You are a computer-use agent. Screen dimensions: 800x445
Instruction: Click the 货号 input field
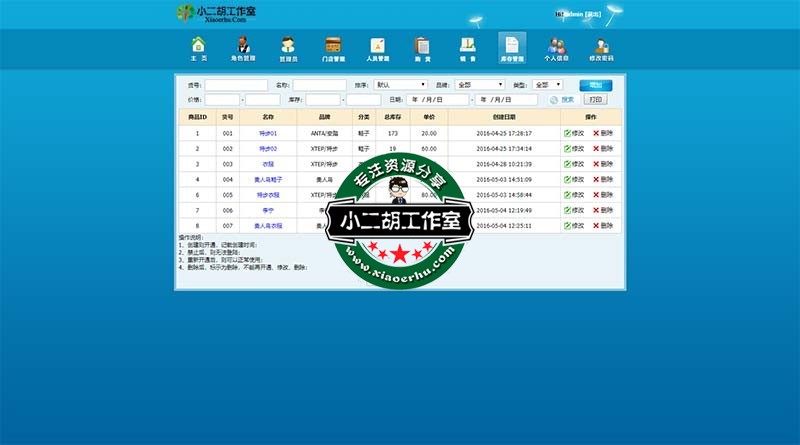point(236,85)
